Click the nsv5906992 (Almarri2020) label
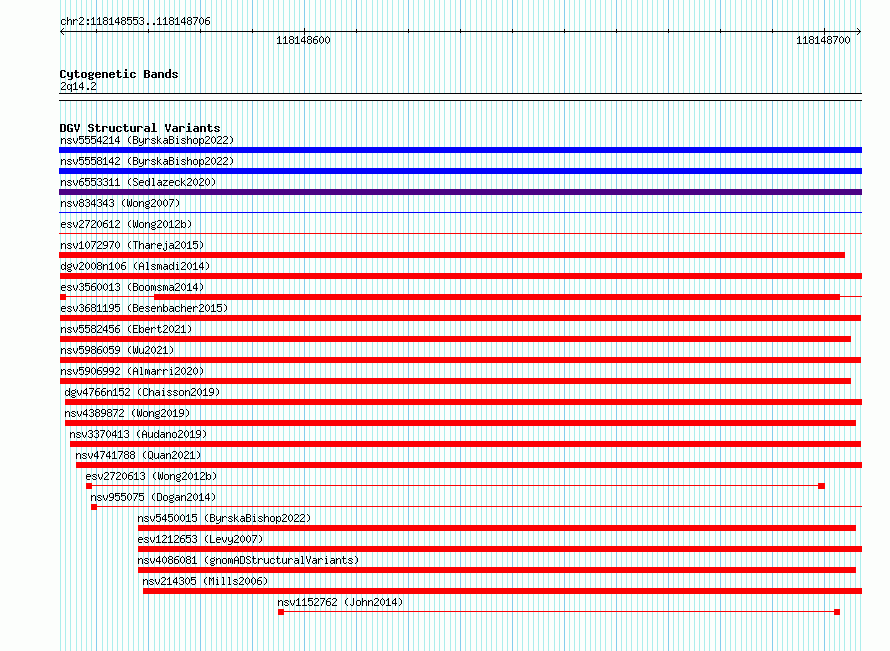The height and width of the screenshot is (651, 890). point(132,371)
